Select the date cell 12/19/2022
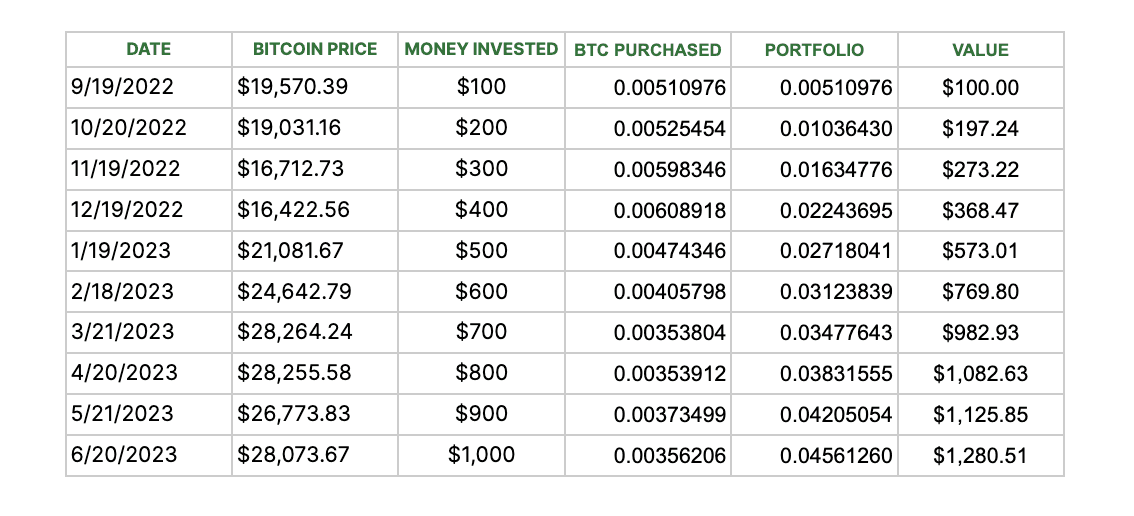1134x516 pixels. point(148,210)
